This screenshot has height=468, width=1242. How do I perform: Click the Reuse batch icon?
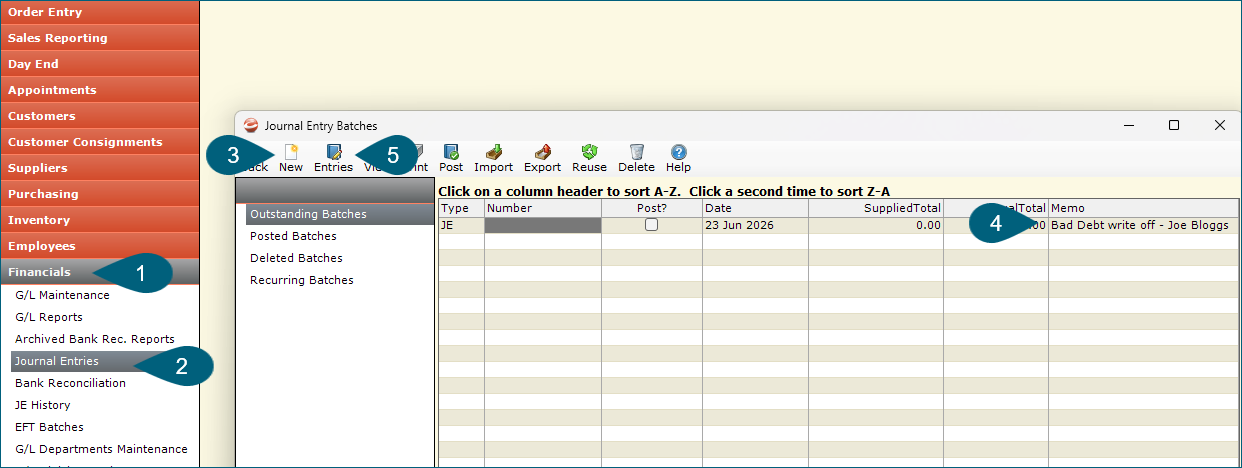point(589,158)
